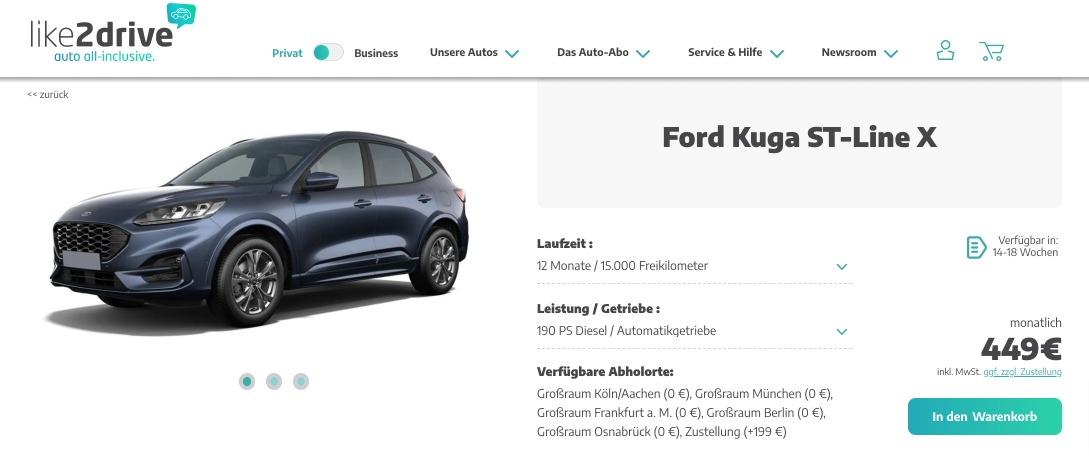This screenshot has width=1089, height=462.
Task: Click the Ford Kuga car image
Action: 260,229
